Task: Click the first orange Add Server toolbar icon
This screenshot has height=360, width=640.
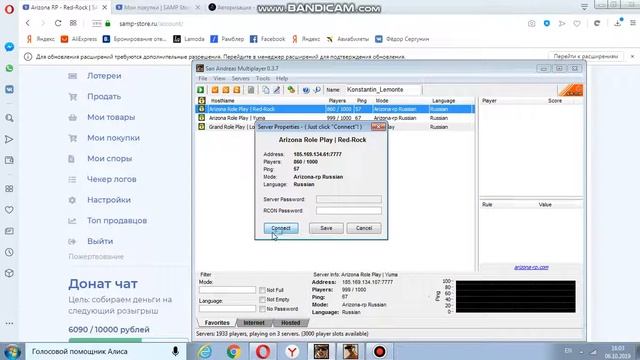Action: tap(215, 90)
